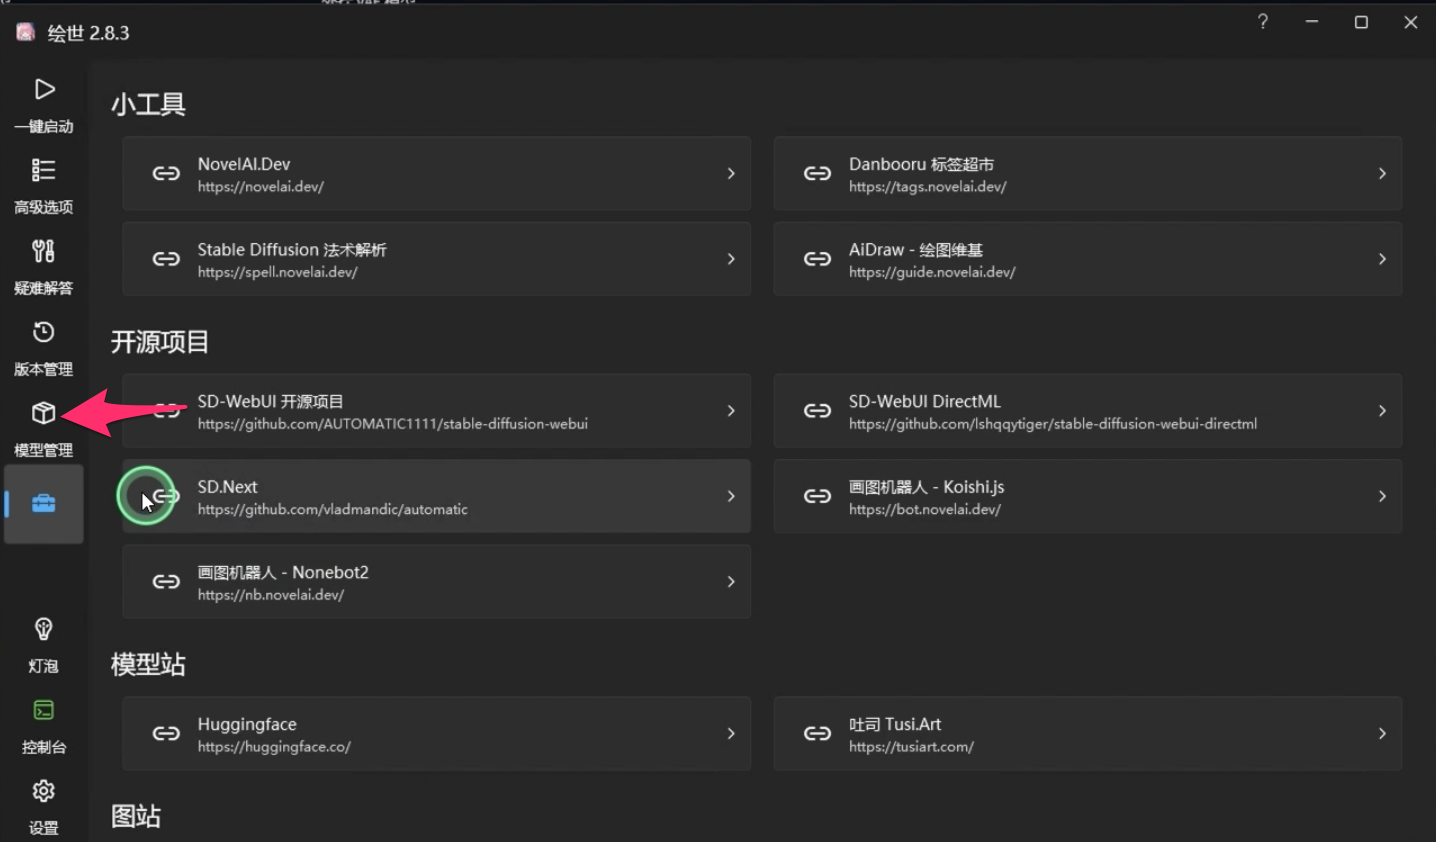Click the https://tusiart.com/ URL text
Screen dimensions: 1436x842
(911, 747)
